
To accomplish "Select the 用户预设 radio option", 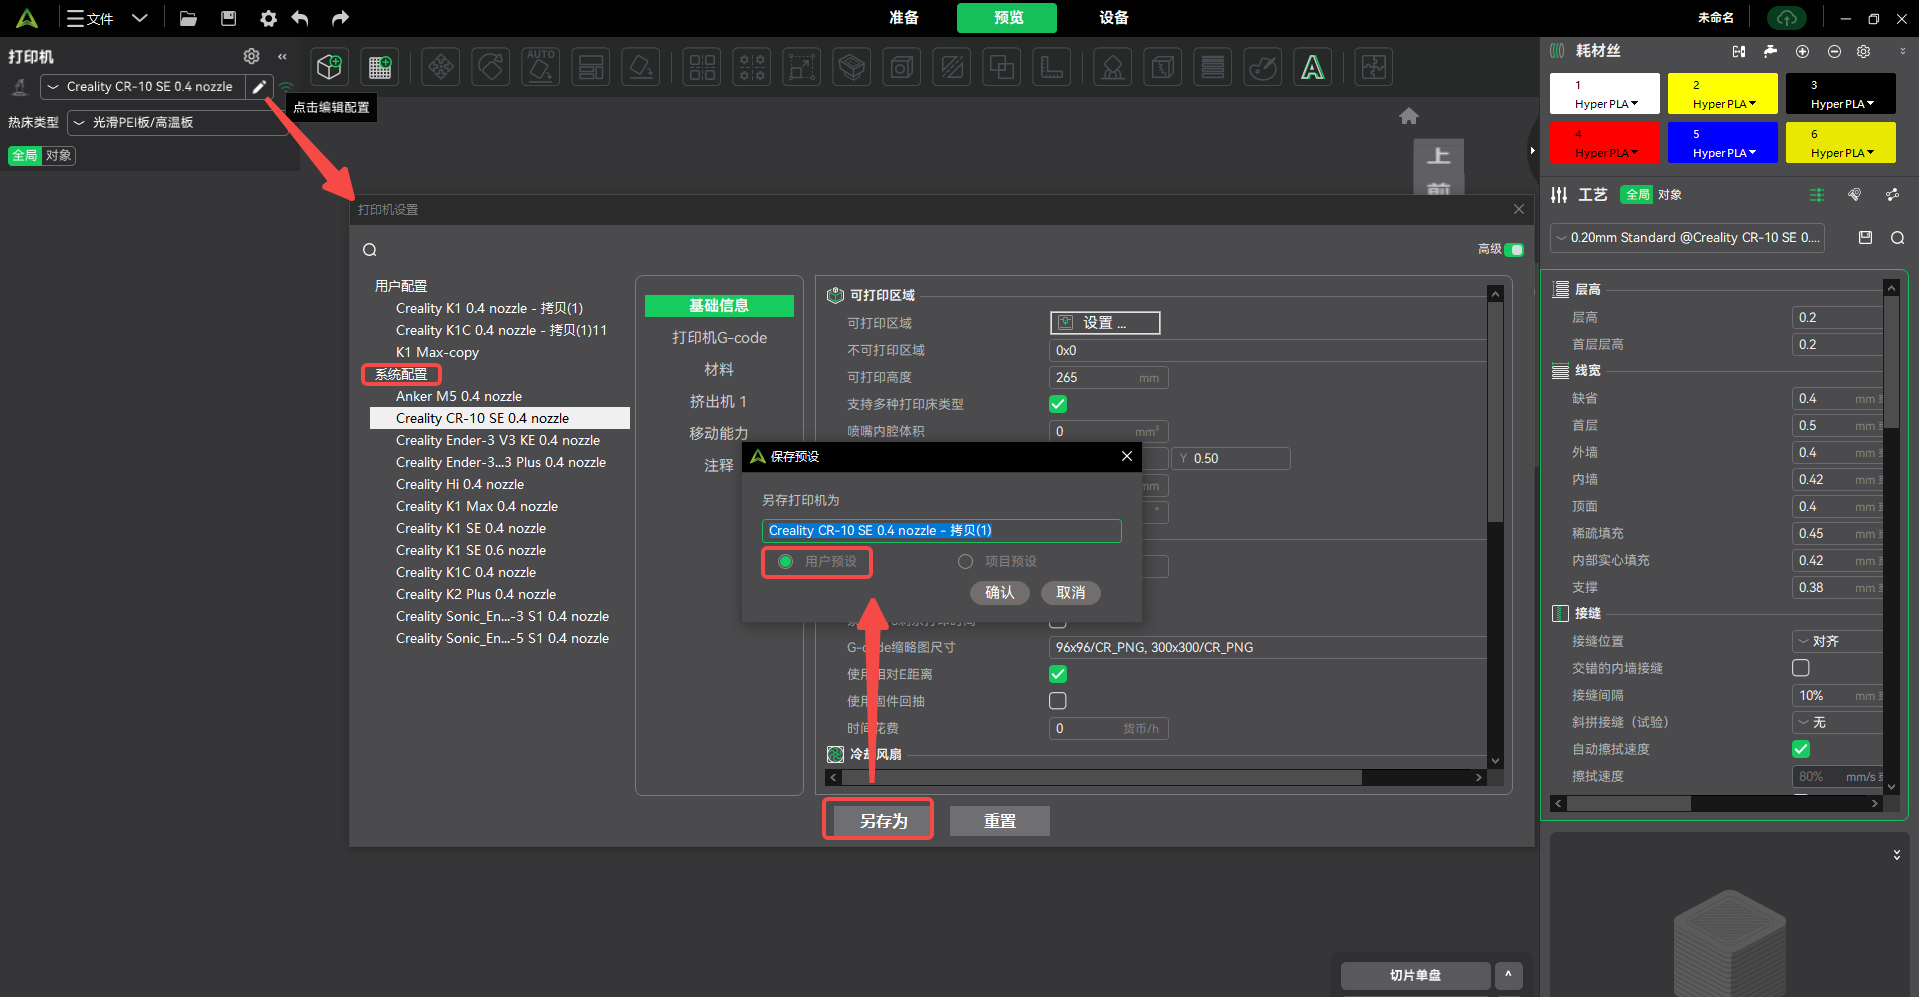I will click(785, 562).
